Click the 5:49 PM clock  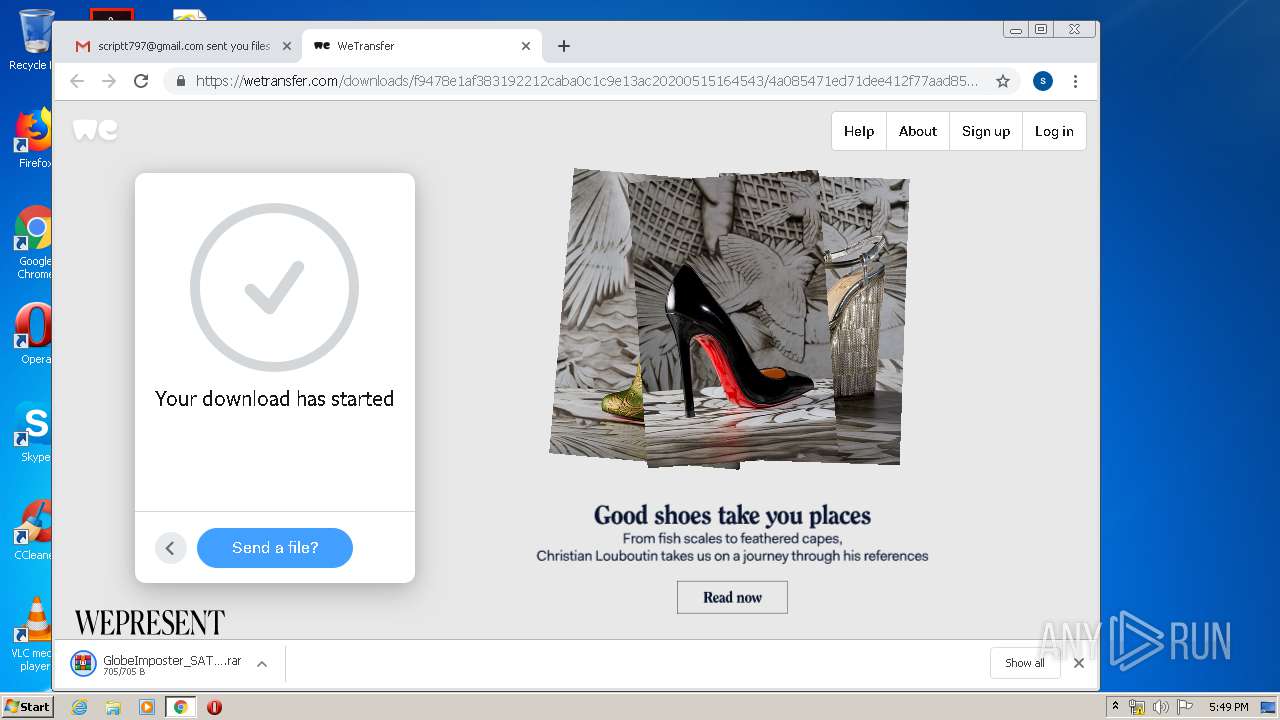(1228, 707)
